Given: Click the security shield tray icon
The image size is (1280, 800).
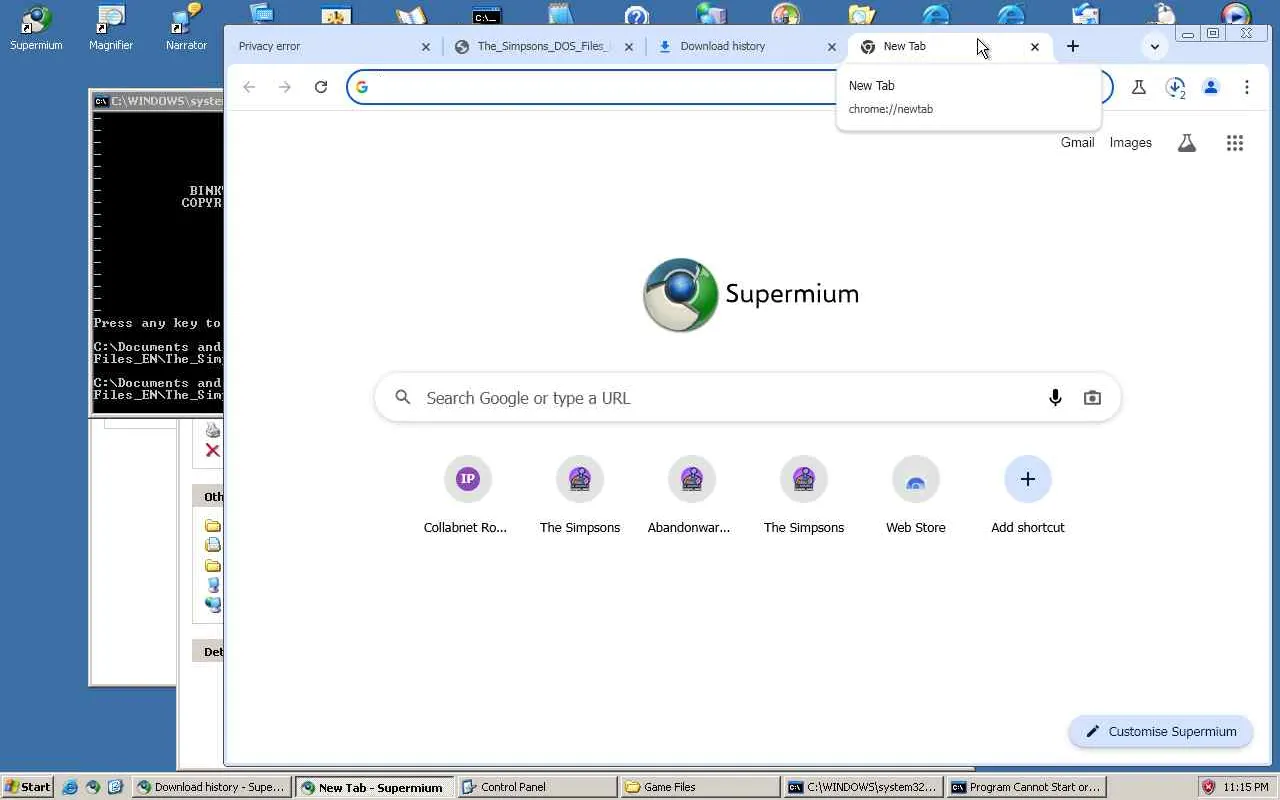Looking at the screenshot, I should [1208, 787].
